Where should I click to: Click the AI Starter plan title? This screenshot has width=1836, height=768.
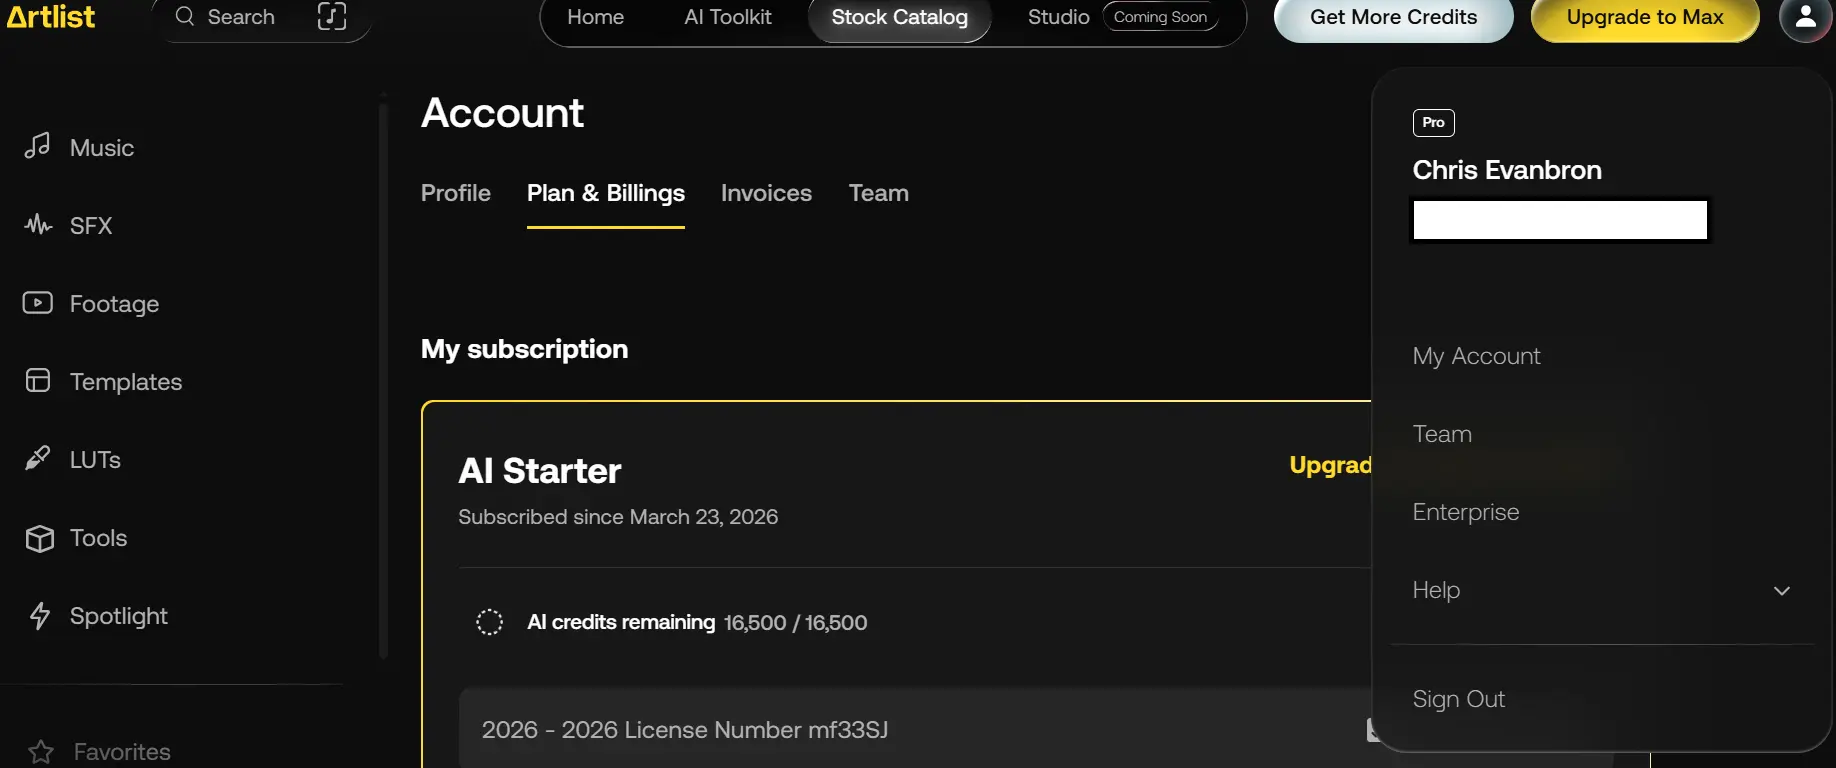[x=540, y=471]
